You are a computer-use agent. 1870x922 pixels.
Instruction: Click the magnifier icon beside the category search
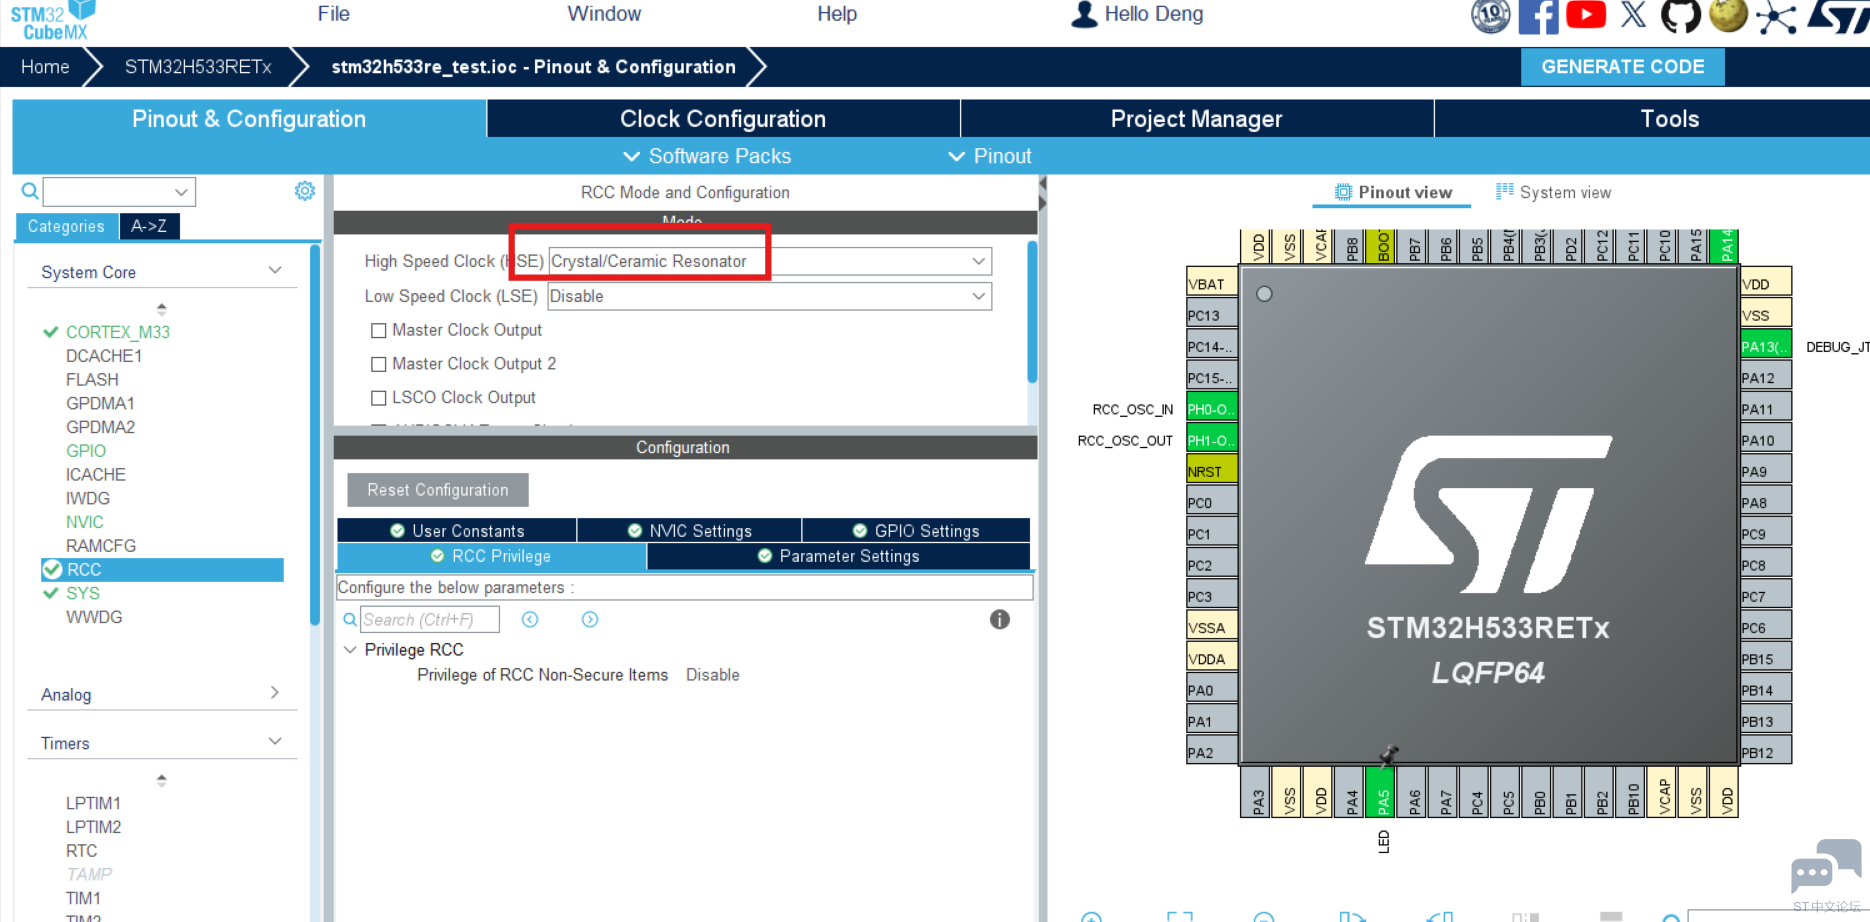point(30,191)
